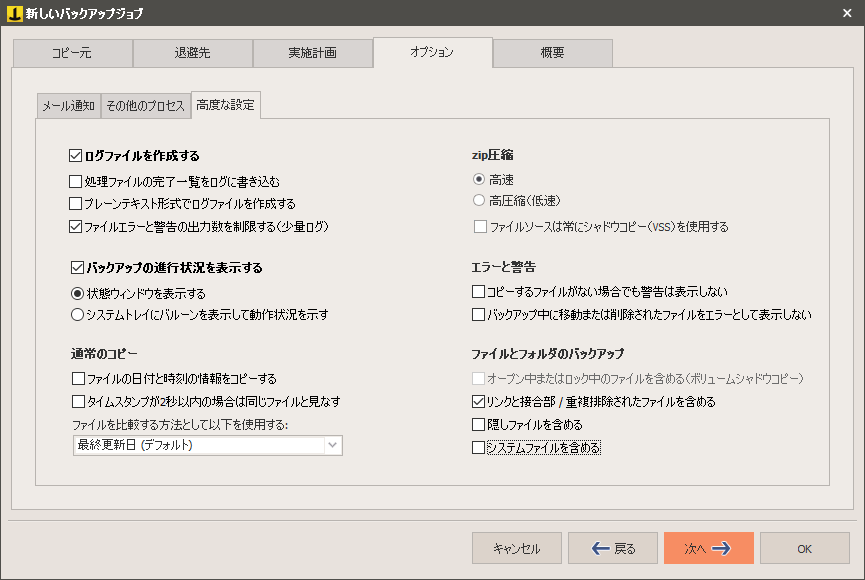
Task: Open the 最終更新日 (デフォルト) comparison dropdown
Action: pos(207,445)
